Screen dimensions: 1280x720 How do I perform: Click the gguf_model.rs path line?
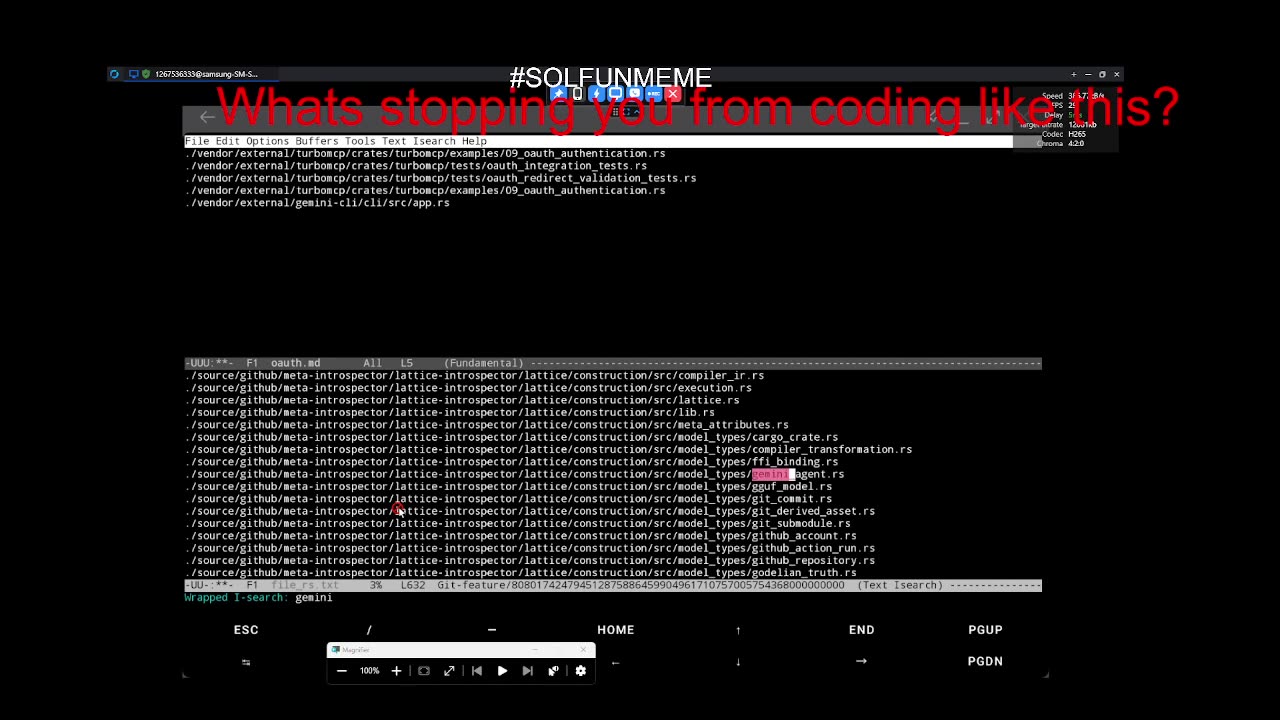508,486
